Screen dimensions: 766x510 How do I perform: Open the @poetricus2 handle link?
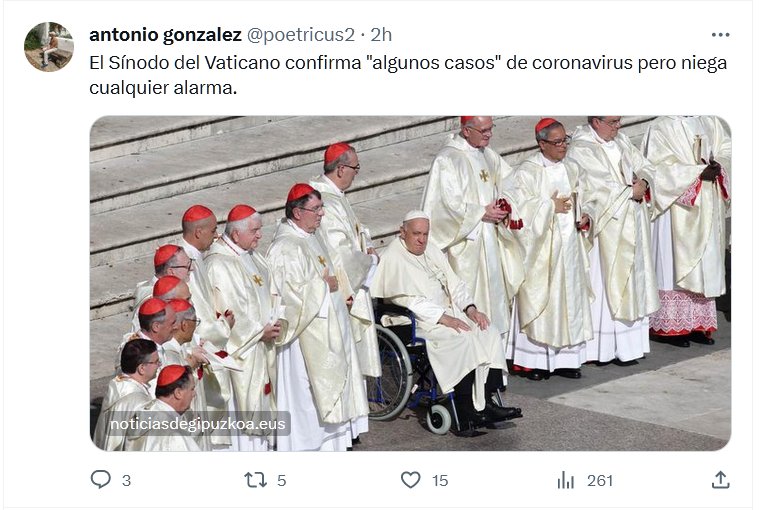[x=300, y=35]
